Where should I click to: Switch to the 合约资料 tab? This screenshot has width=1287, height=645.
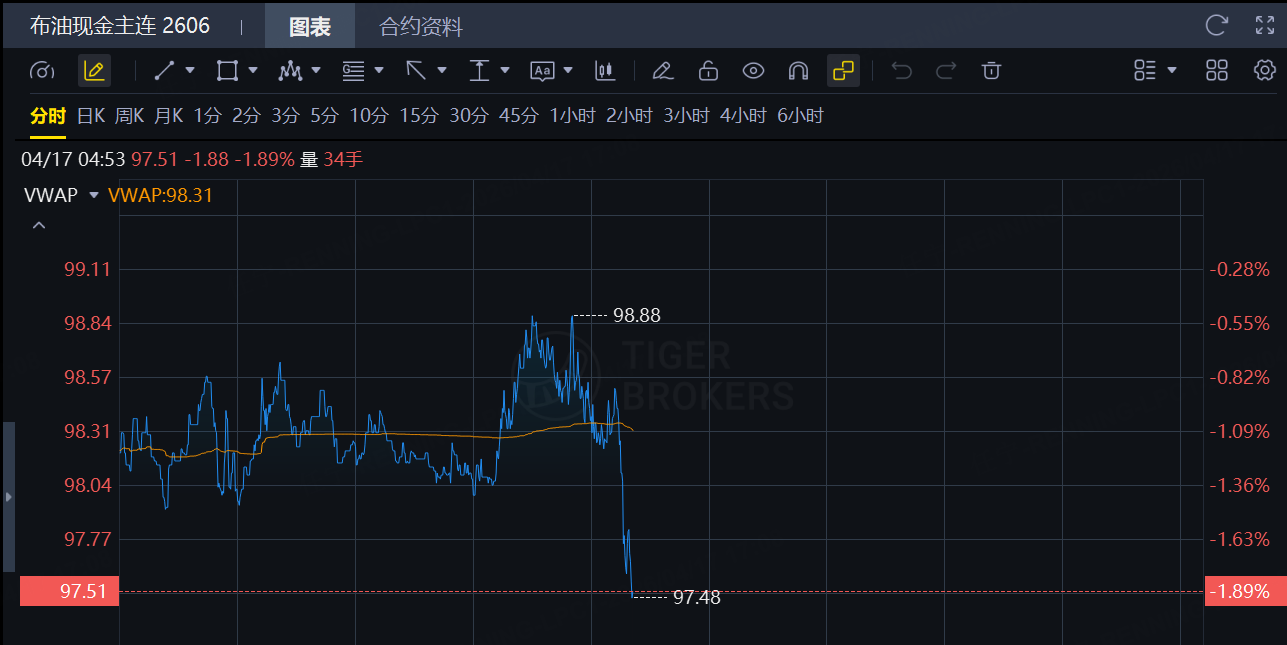(421, 26)
